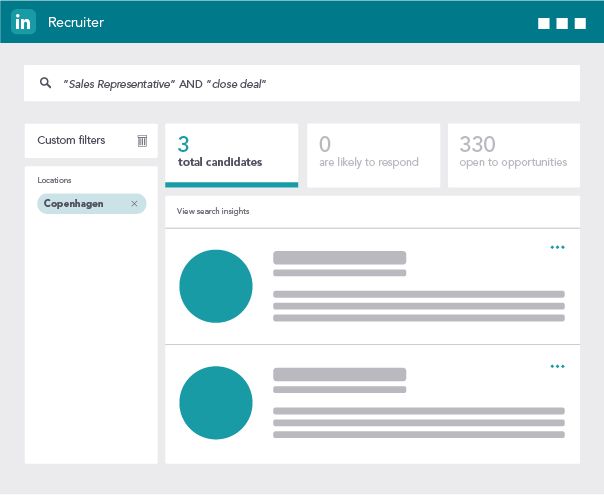Click the second candidate's profile photo
Image resolution: width=604 pixels, height=495 pixels.
(216, 403)
